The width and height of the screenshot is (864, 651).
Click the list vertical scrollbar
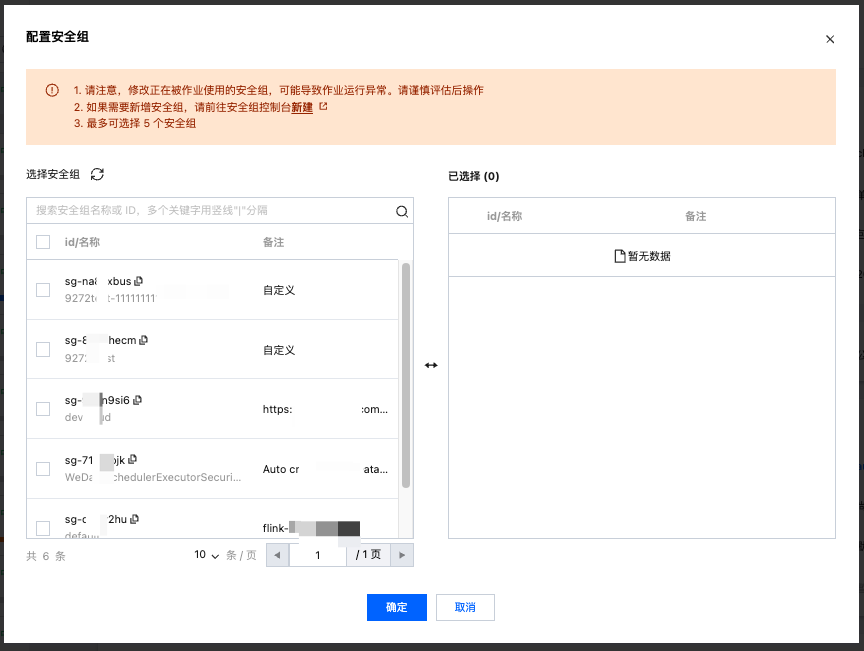(x=406, y=375)
